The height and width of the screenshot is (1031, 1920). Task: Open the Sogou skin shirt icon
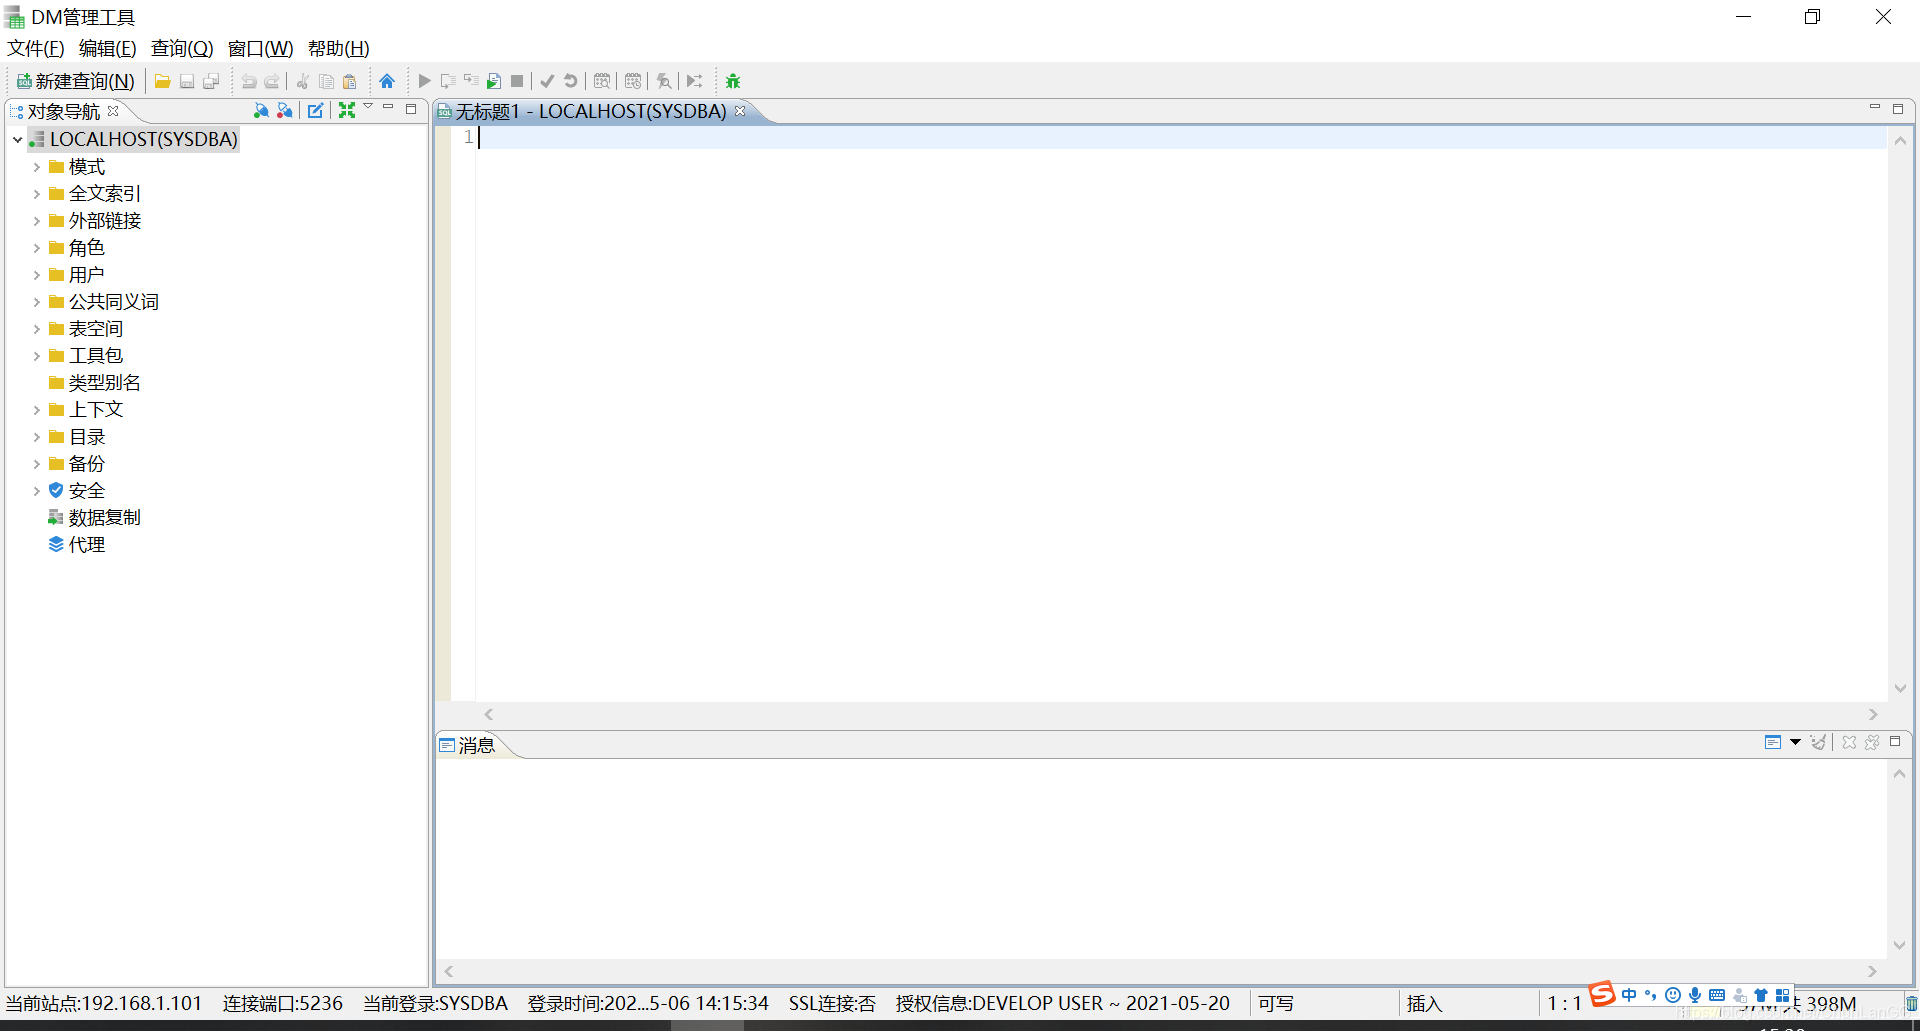click(x=1761, y=995)
